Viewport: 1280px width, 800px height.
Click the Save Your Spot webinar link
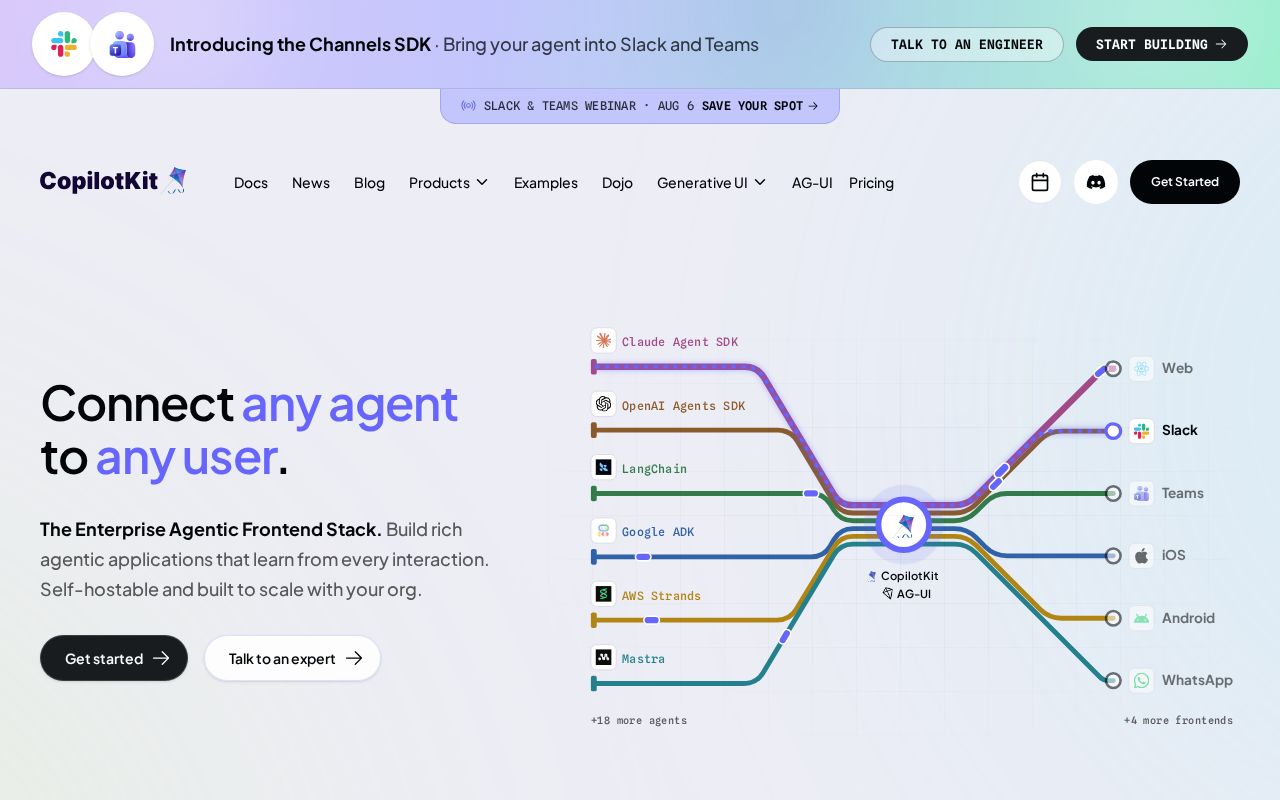coord(760,106)
